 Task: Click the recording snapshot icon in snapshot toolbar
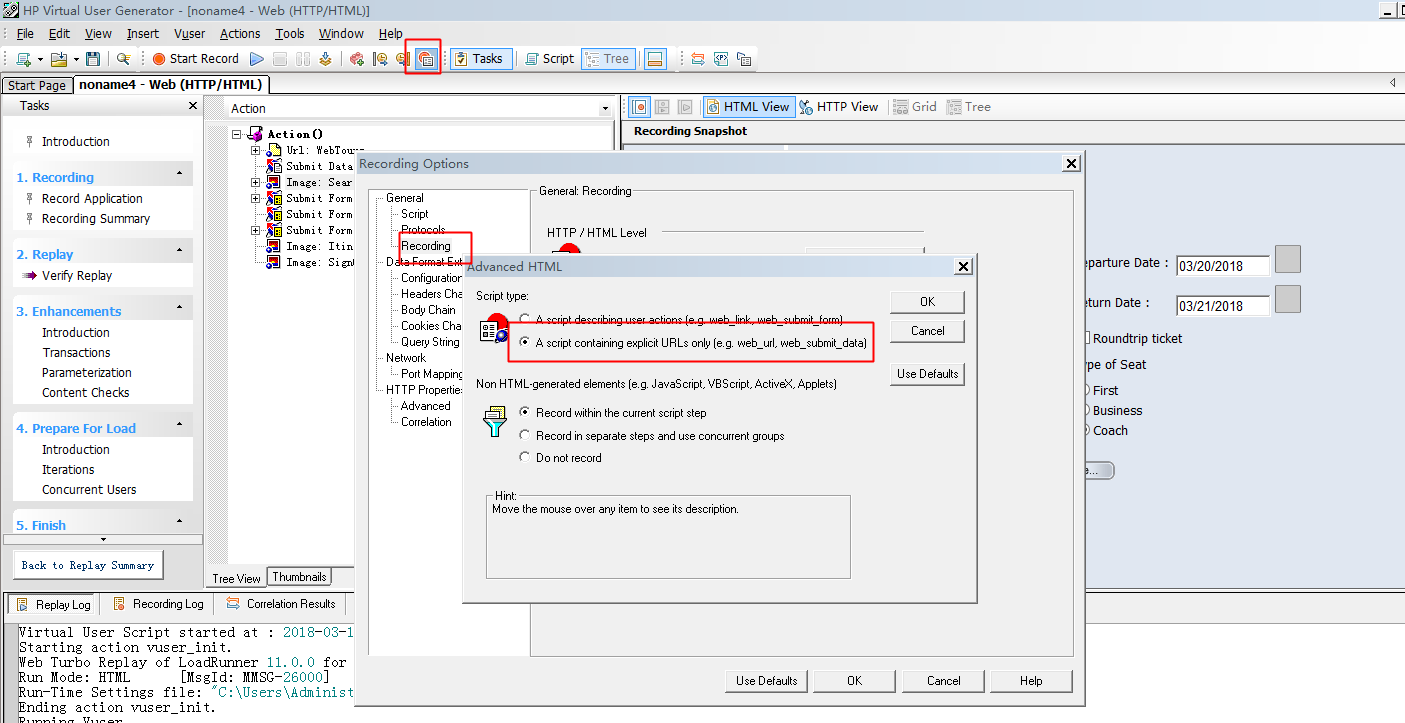pos(640,107)
